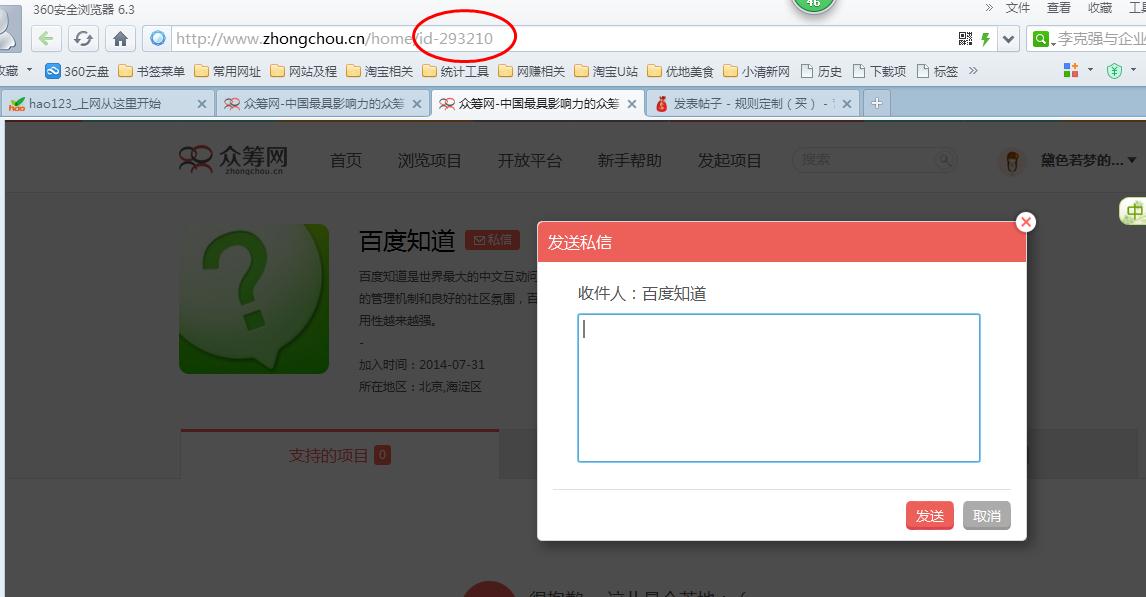
Task: Open a new browser tab with plus button
Action: [x=876, y=103]
